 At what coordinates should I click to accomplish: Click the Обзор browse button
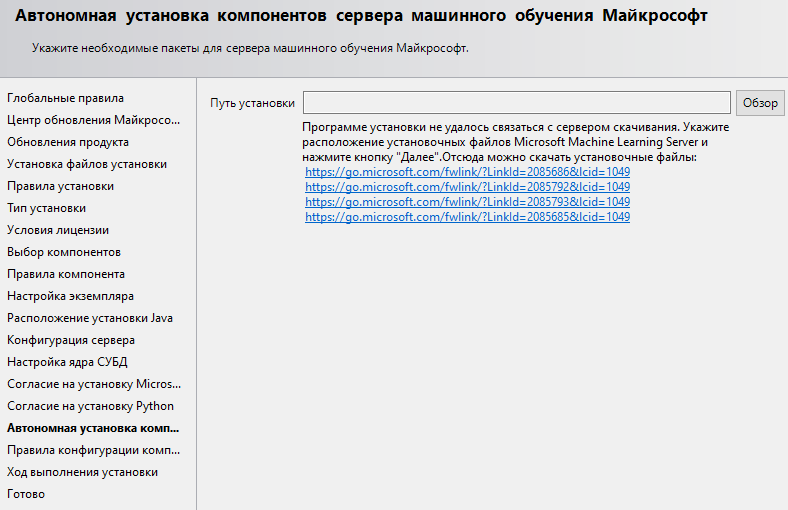(x=760, y=103)
